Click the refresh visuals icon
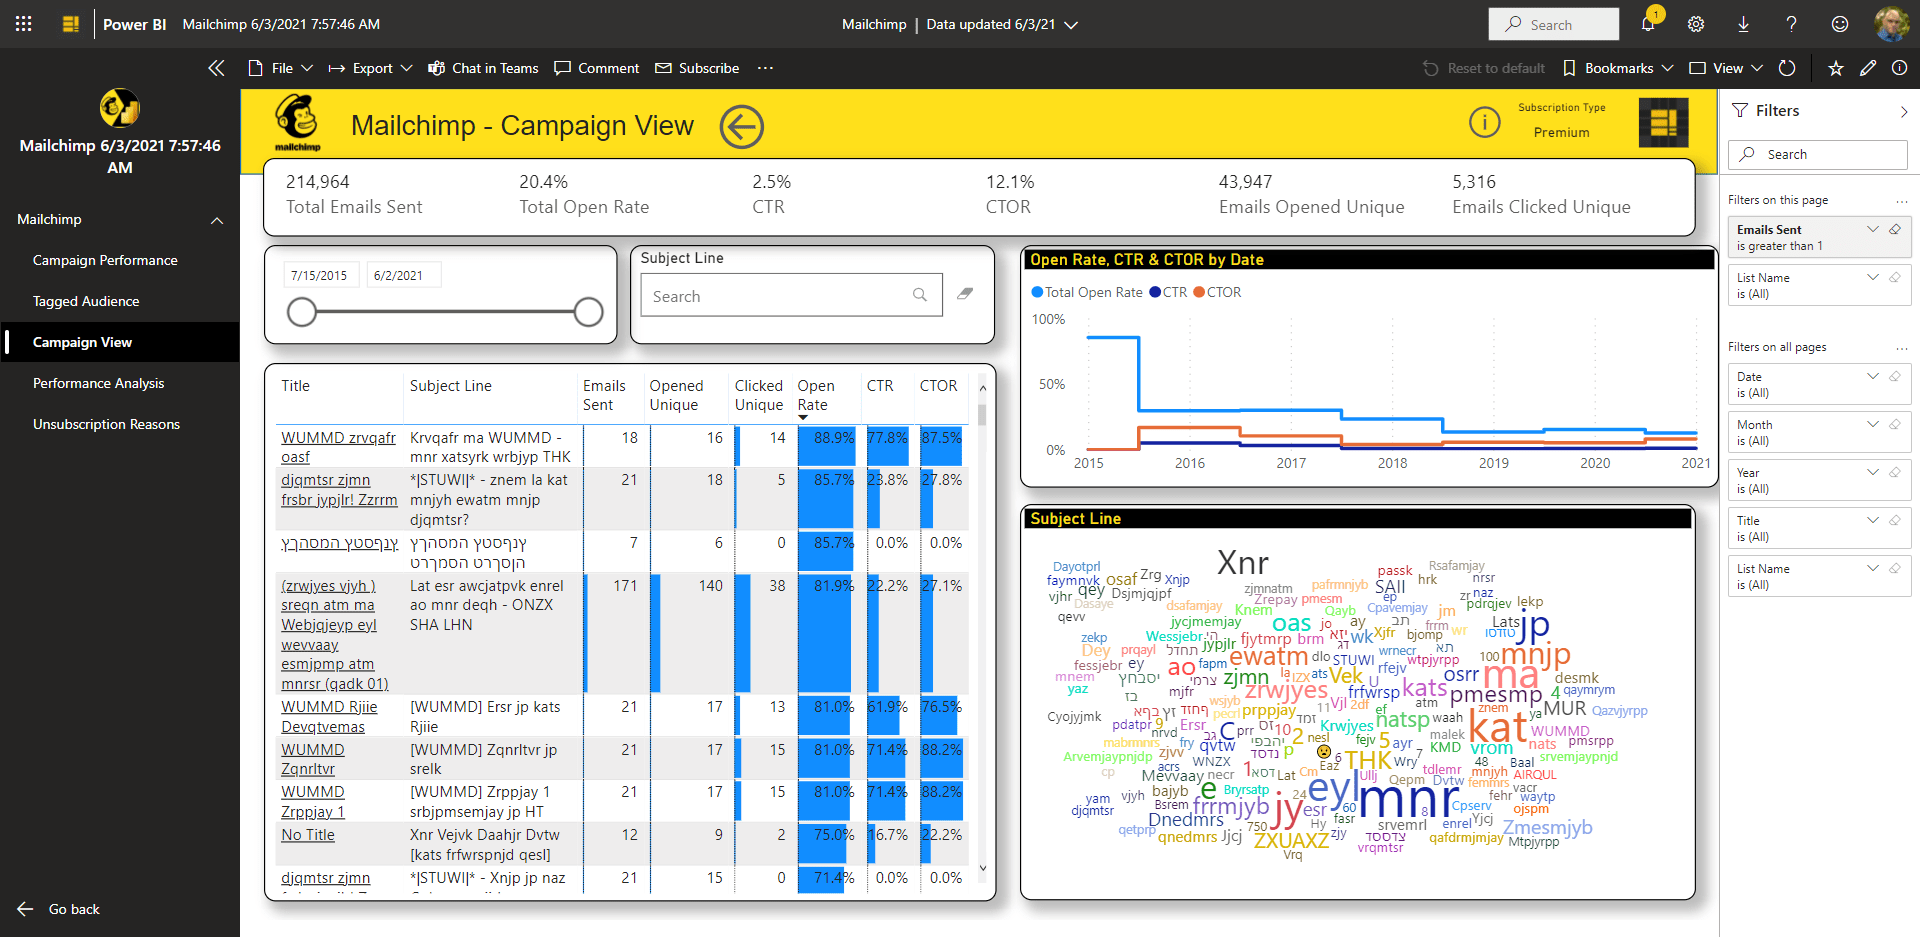 pyautogui.click(x=1787, y=68)
